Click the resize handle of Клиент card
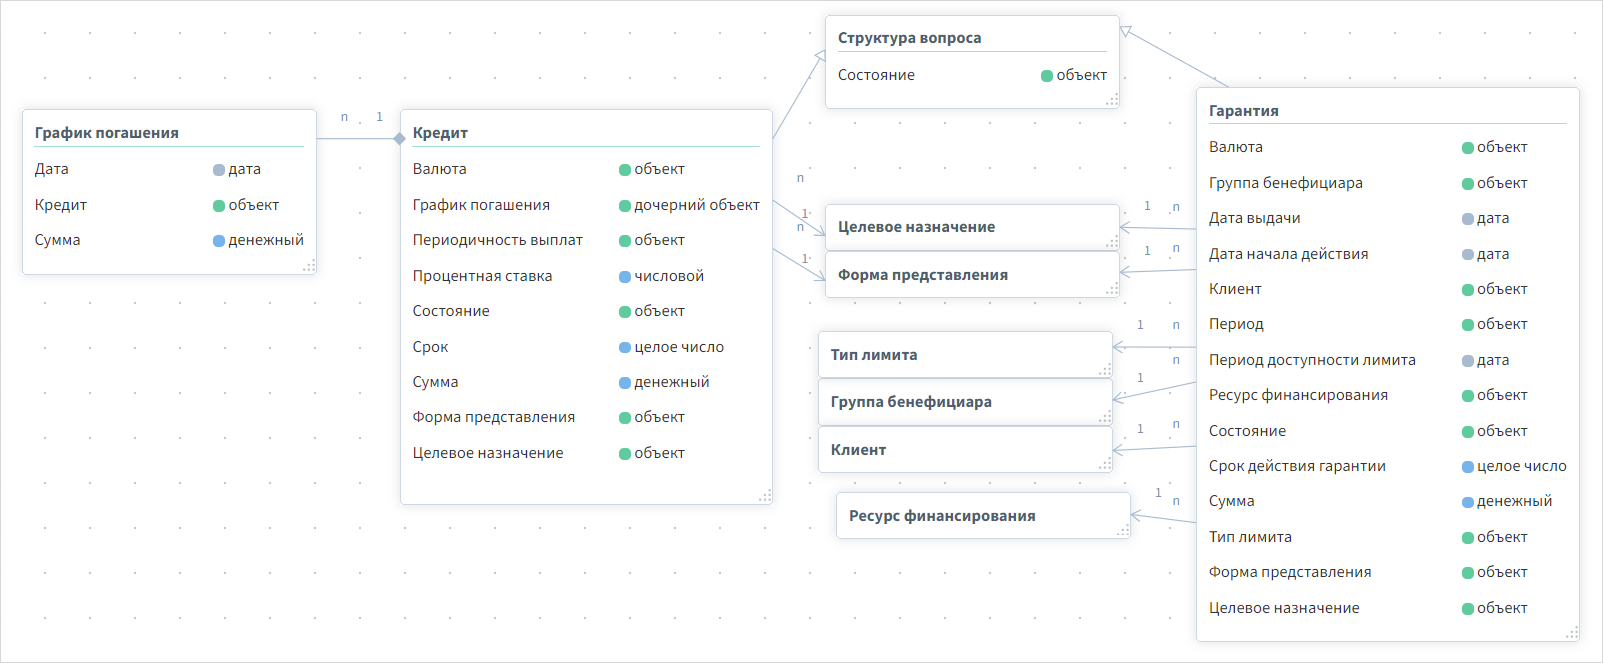 [1105, 464]
